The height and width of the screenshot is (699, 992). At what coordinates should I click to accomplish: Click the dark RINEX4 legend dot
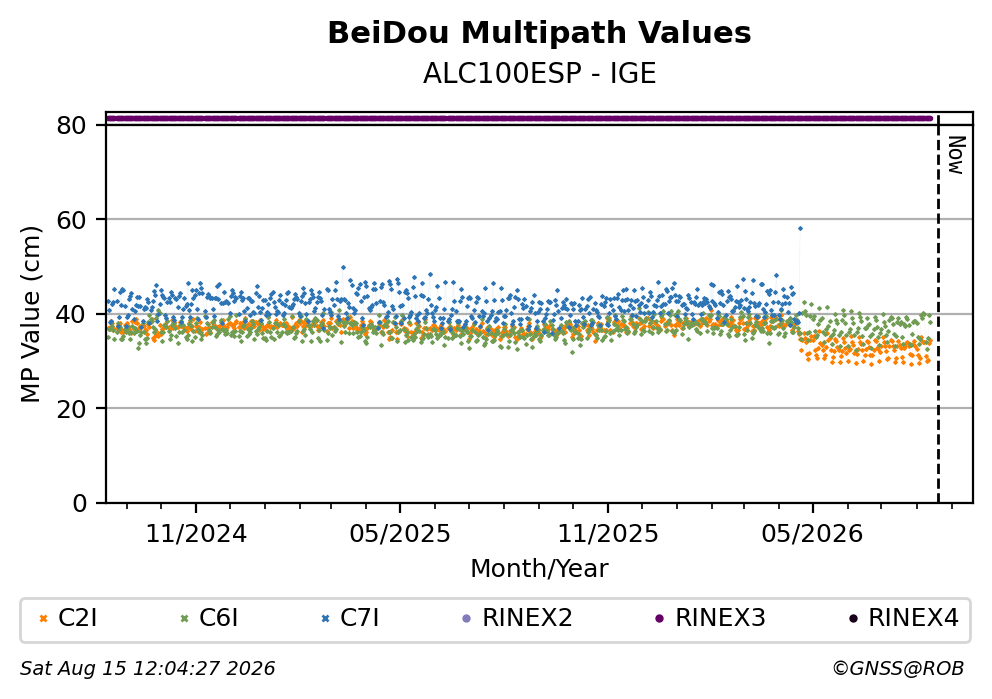coord(853,619)
